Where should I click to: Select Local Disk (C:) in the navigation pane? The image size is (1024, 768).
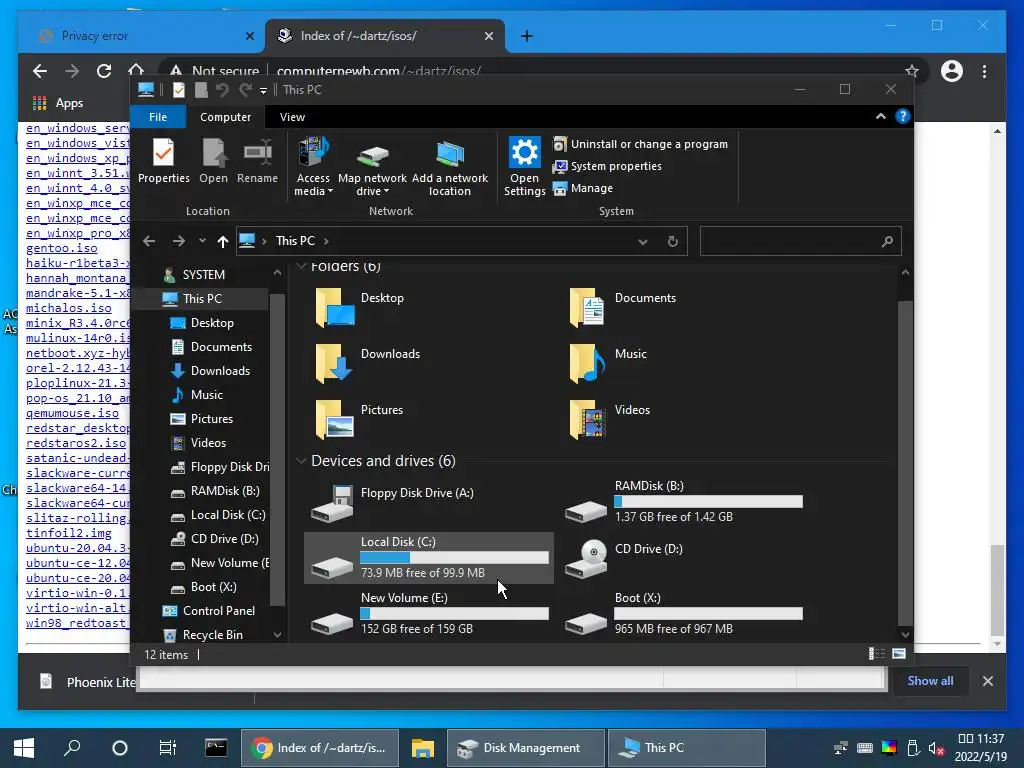click(x=228, y=515)
